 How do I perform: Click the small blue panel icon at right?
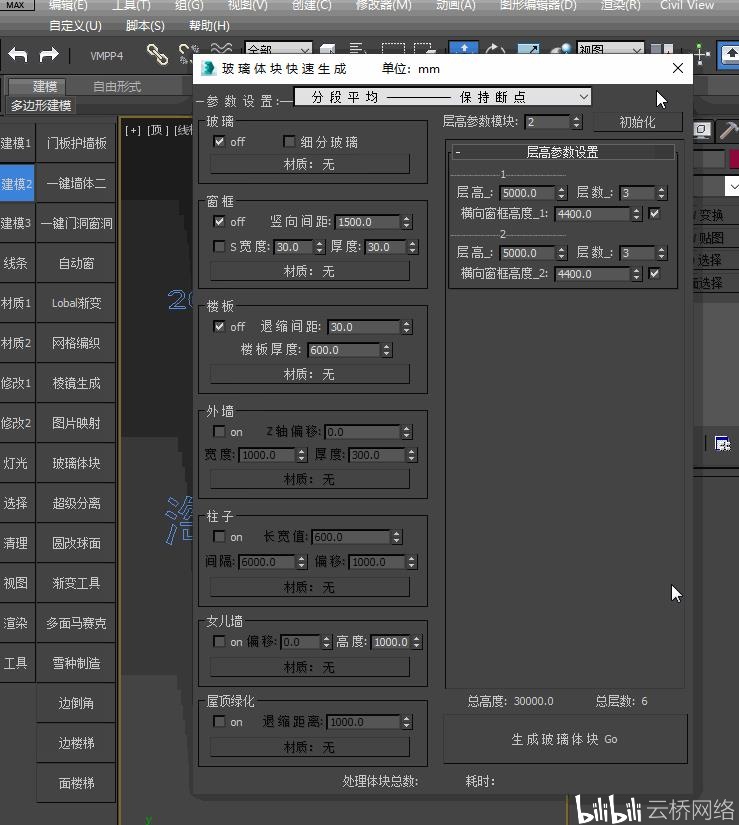point(722,444)
